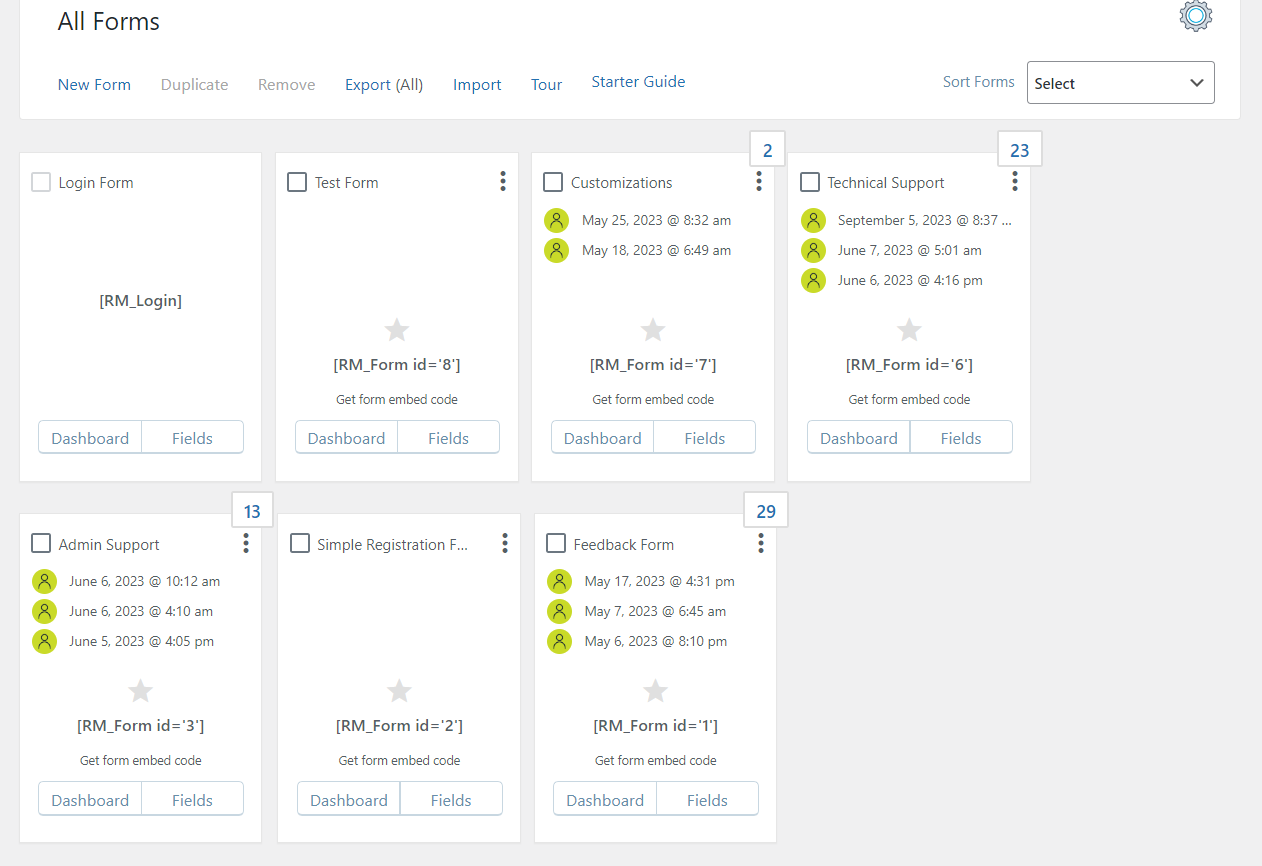The image size is (1262, 866).
Task: Tick the Technical Support form checkbox
Action: 810,182
